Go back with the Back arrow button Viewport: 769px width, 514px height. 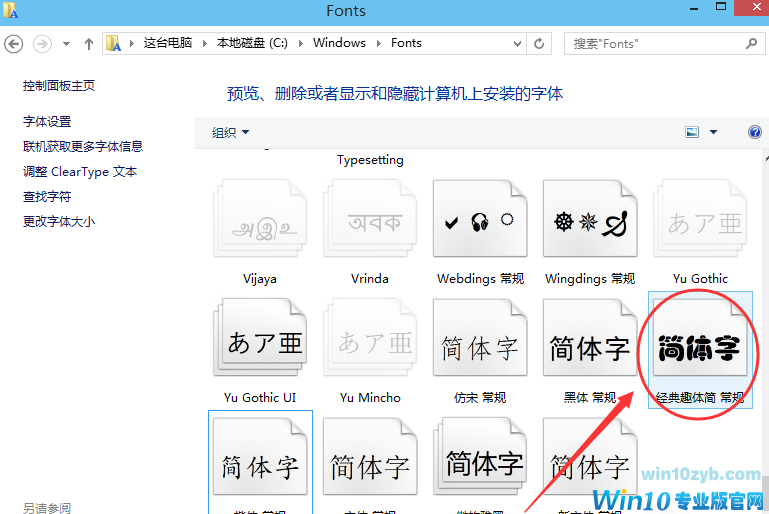14,44
